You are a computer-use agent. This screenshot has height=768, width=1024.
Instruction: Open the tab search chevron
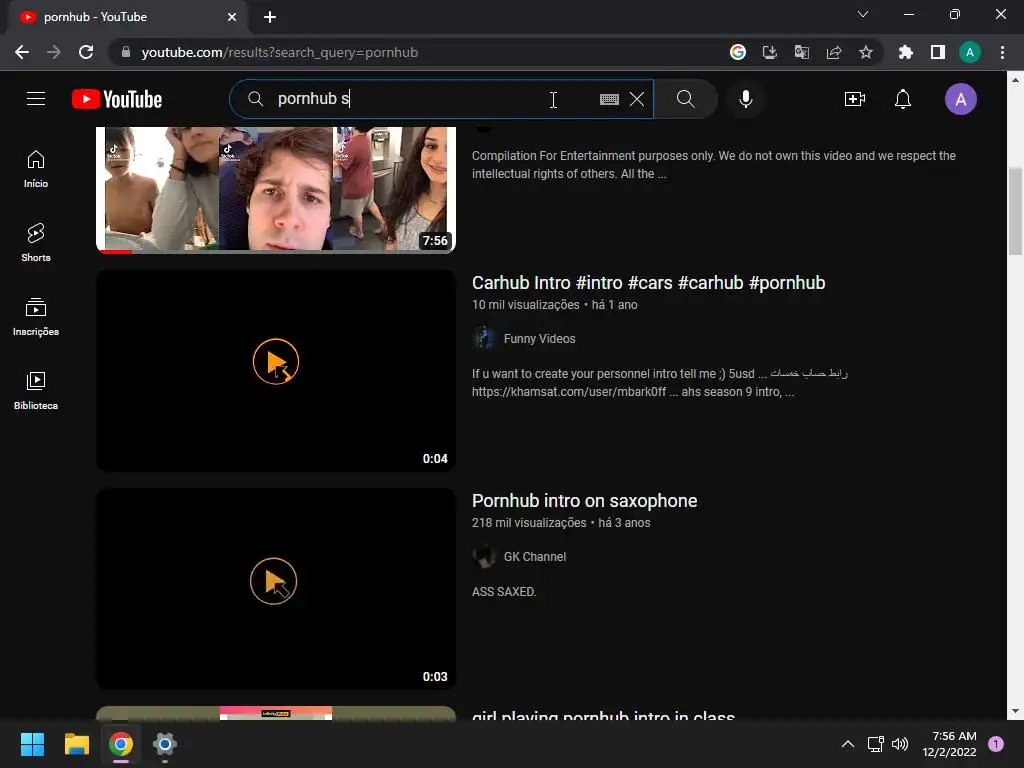click(x=863, y=14)
